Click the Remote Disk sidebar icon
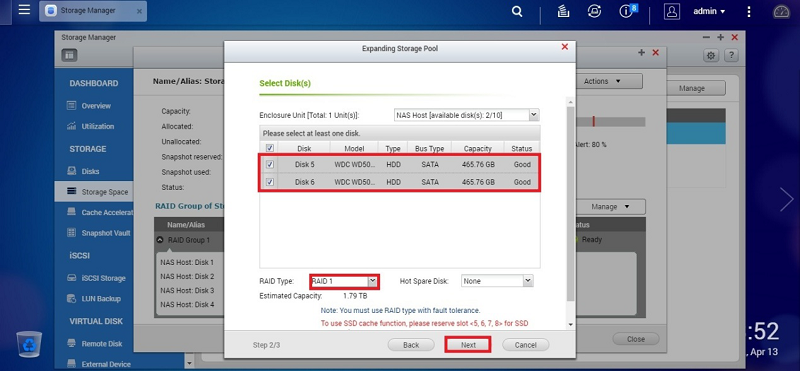This screenshot has height=371, width=800. pyautogui.click(x=71, y=344)
